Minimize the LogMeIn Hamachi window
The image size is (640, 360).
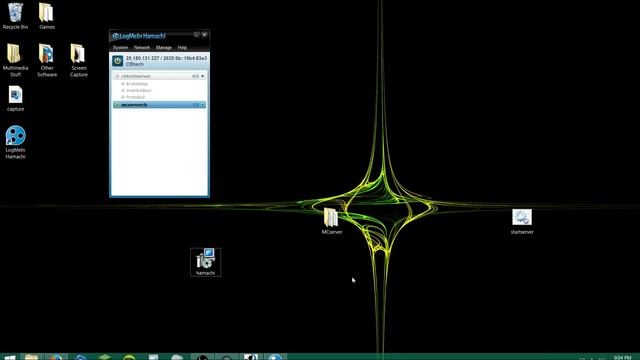pyautogui.click(x=196, y=35)
